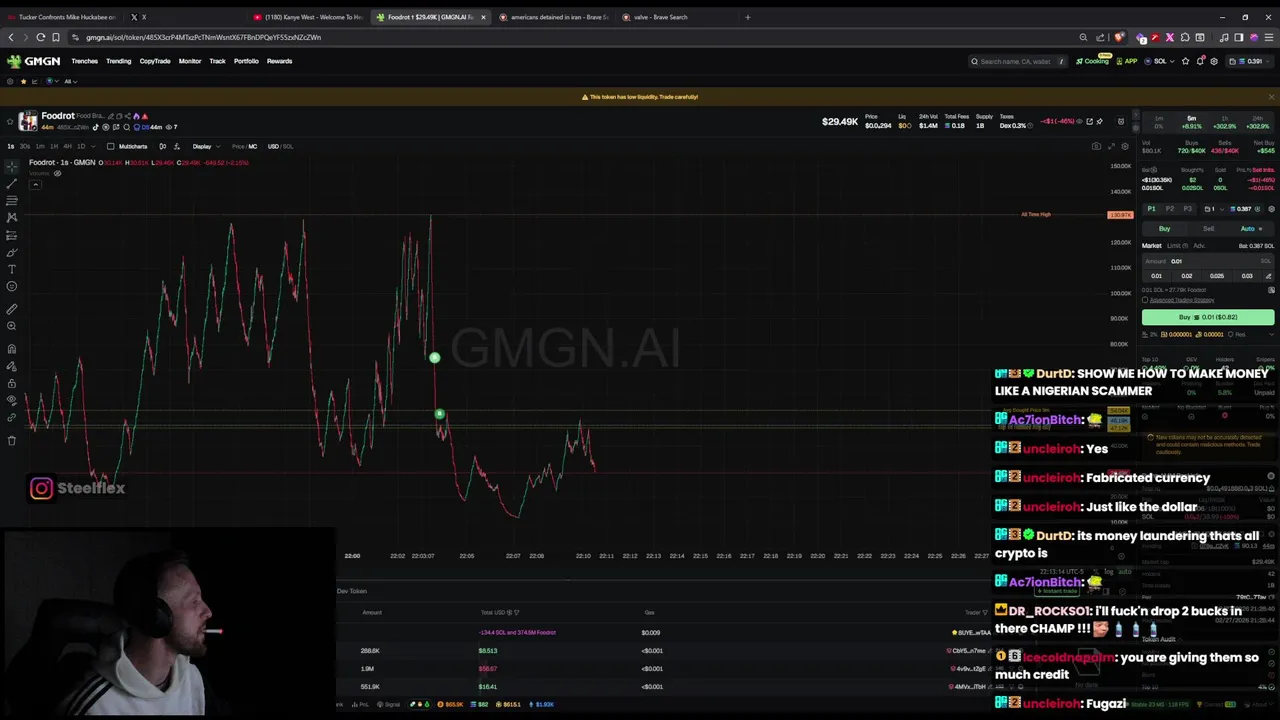The image size is (1280, 720).
Task: Take a chart screenshot with camera icon
Action: [1096, 146]
